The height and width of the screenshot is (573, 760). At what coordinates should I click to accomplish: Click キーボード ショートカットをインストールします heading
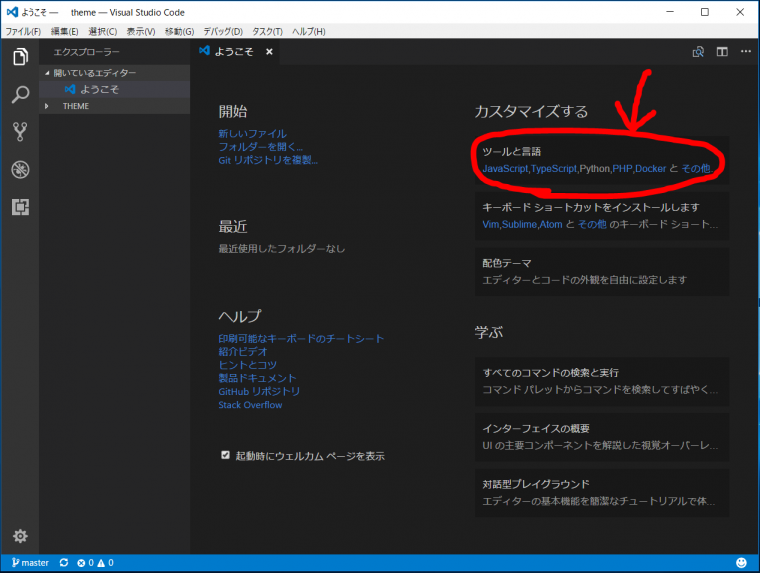click(x=591, y=207)
